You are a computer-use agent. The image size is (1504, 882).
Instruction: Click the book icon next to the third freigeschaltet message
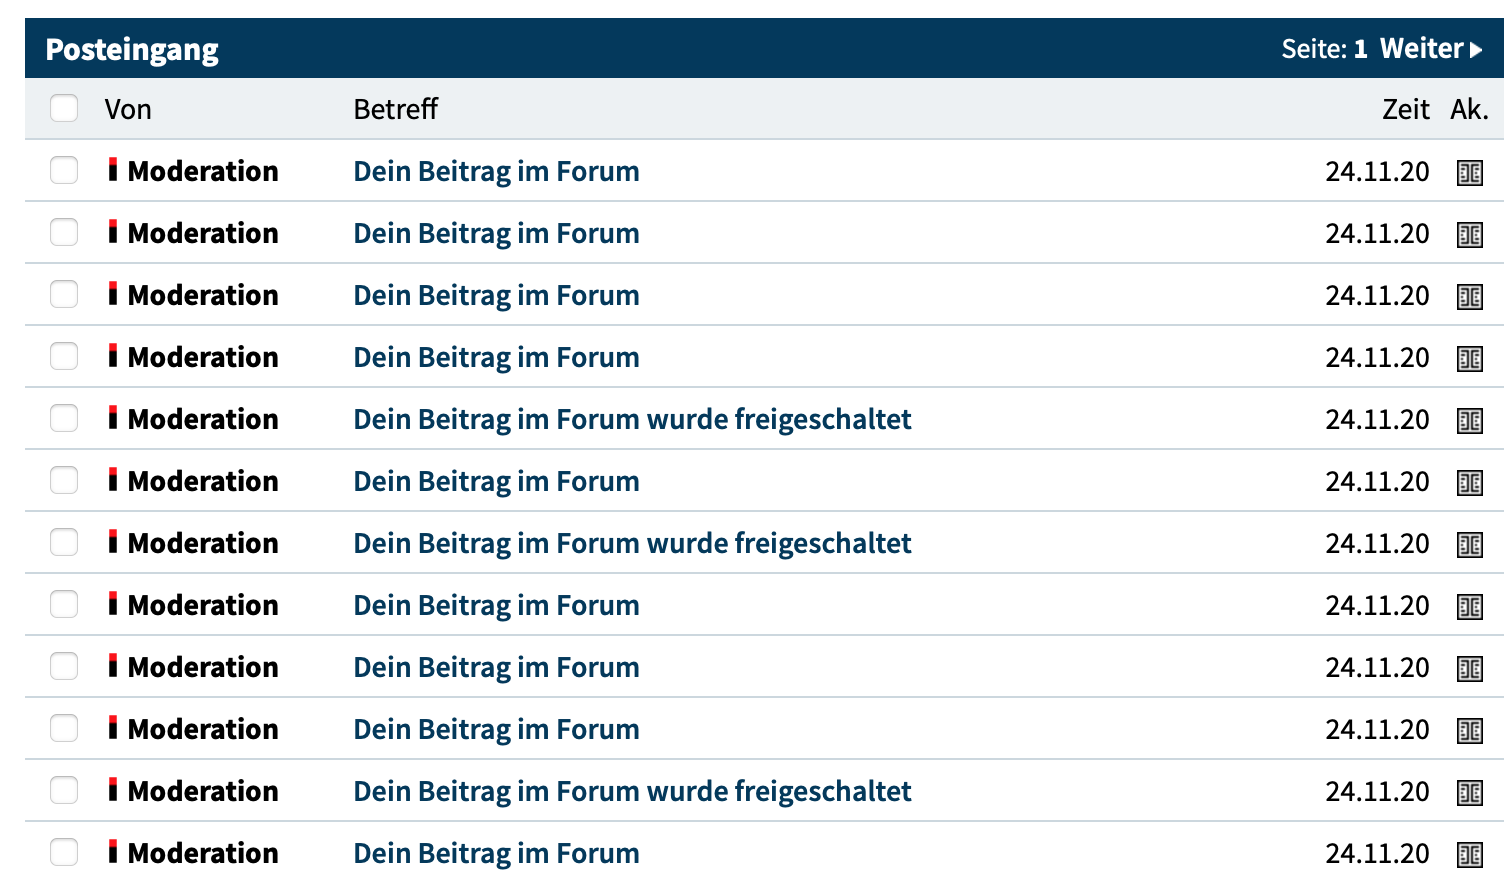1469,791
